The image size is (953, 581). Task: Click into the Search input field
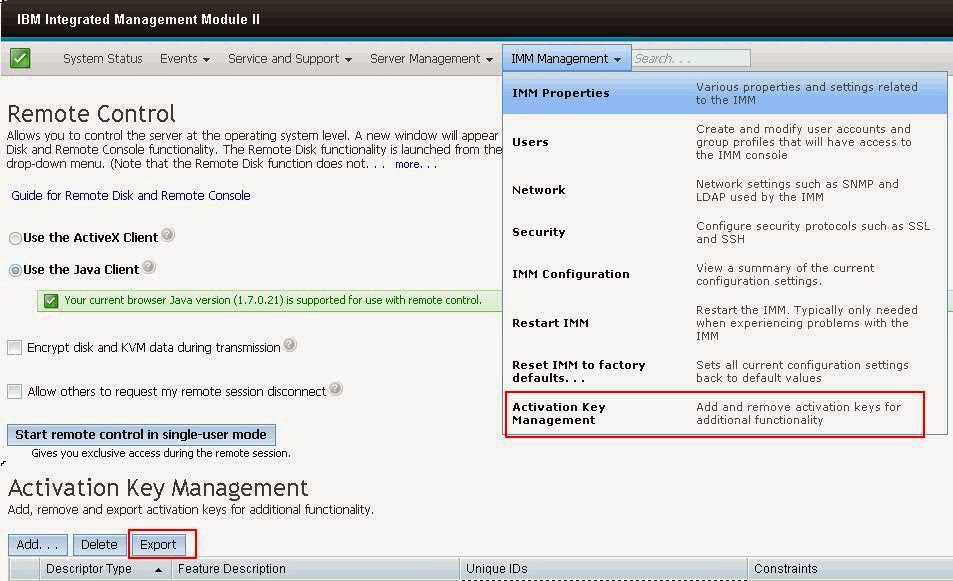pyautogui.click(x=691, y=58)
